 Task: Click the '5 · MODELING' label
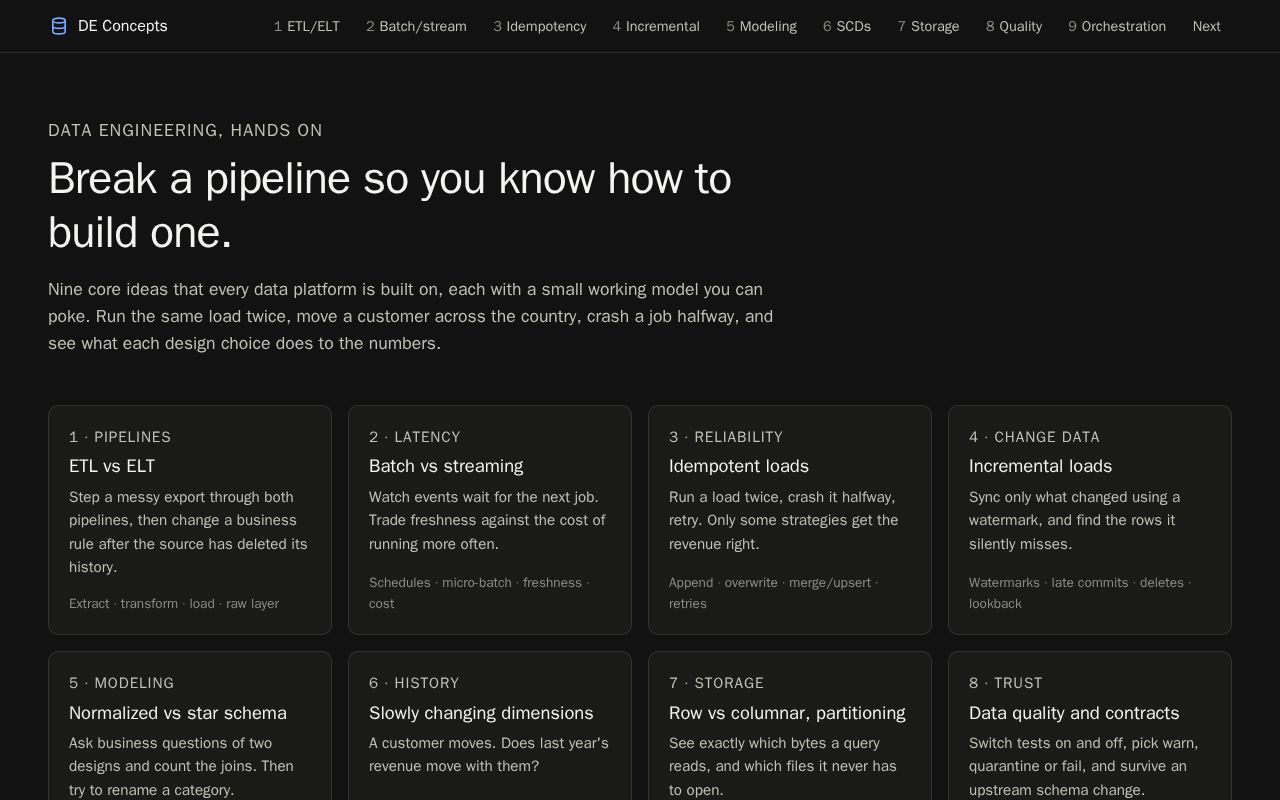[x=122, y=683]
